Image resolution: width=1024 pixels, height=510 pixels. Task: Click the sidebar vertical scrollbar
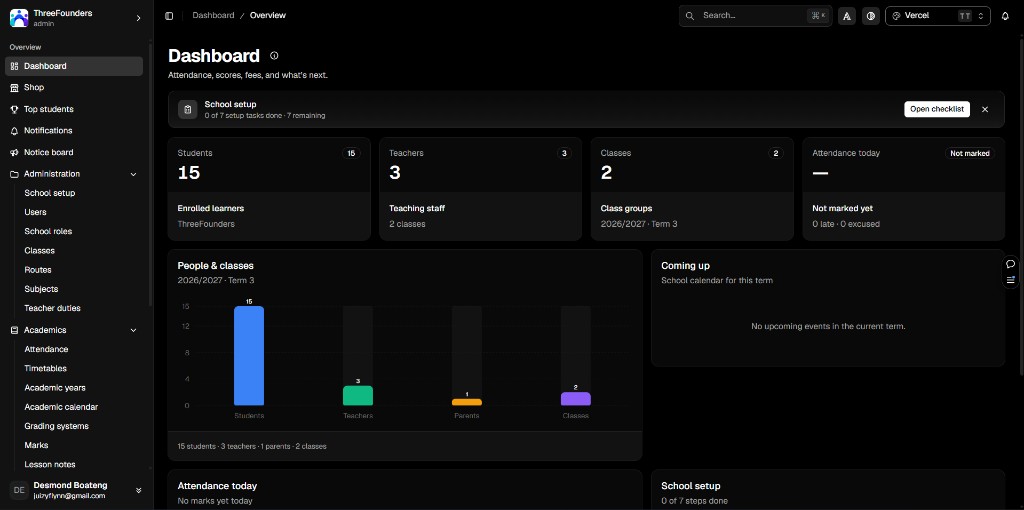point(151,175)
